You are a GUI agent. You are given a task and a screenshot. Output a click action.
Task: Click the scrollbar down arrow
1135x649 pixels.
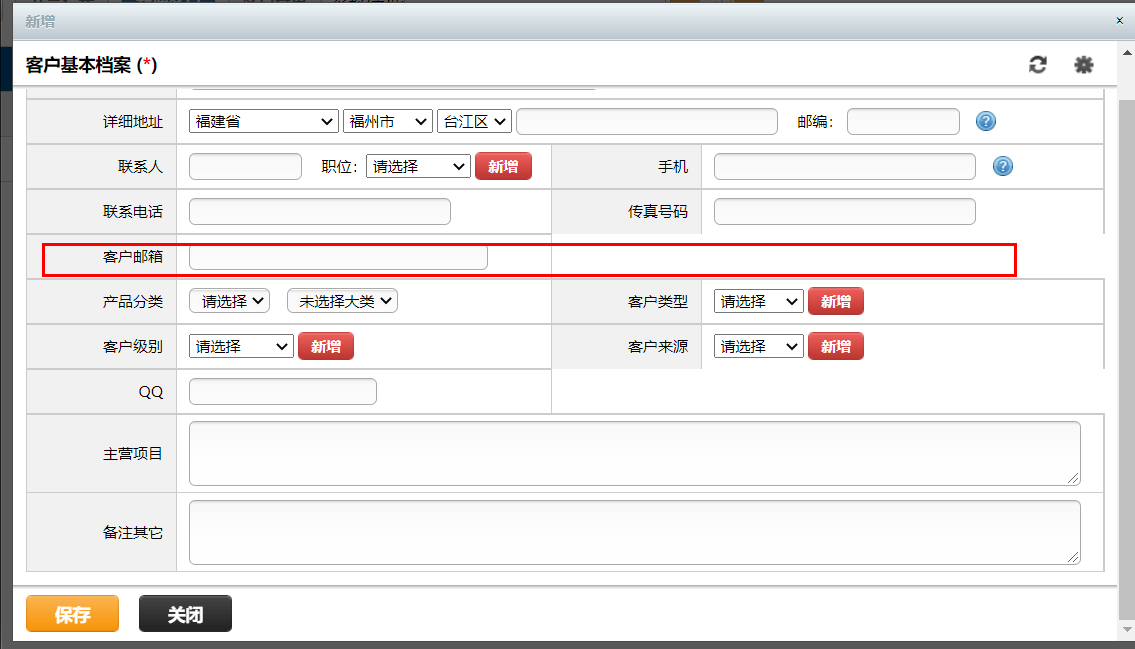coord(1126,629)
